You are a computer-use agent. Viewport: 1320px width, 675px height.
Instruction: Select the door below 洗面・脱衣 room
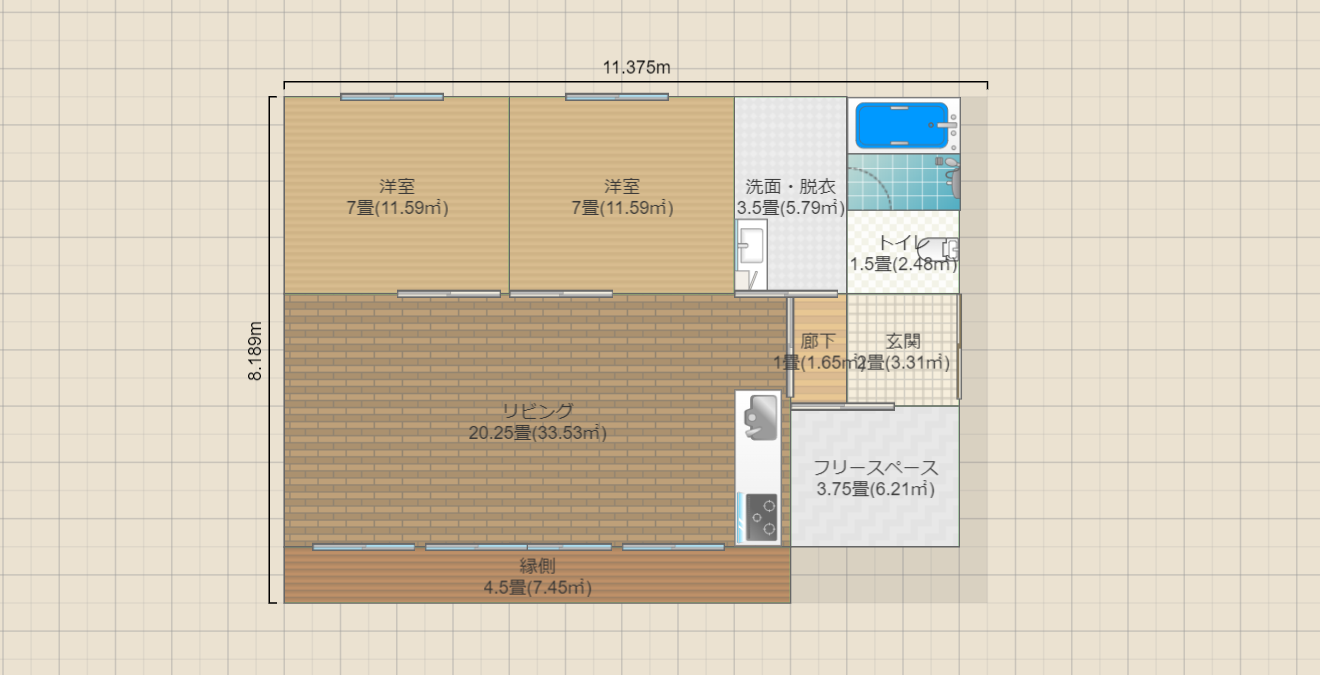point(786,294)
